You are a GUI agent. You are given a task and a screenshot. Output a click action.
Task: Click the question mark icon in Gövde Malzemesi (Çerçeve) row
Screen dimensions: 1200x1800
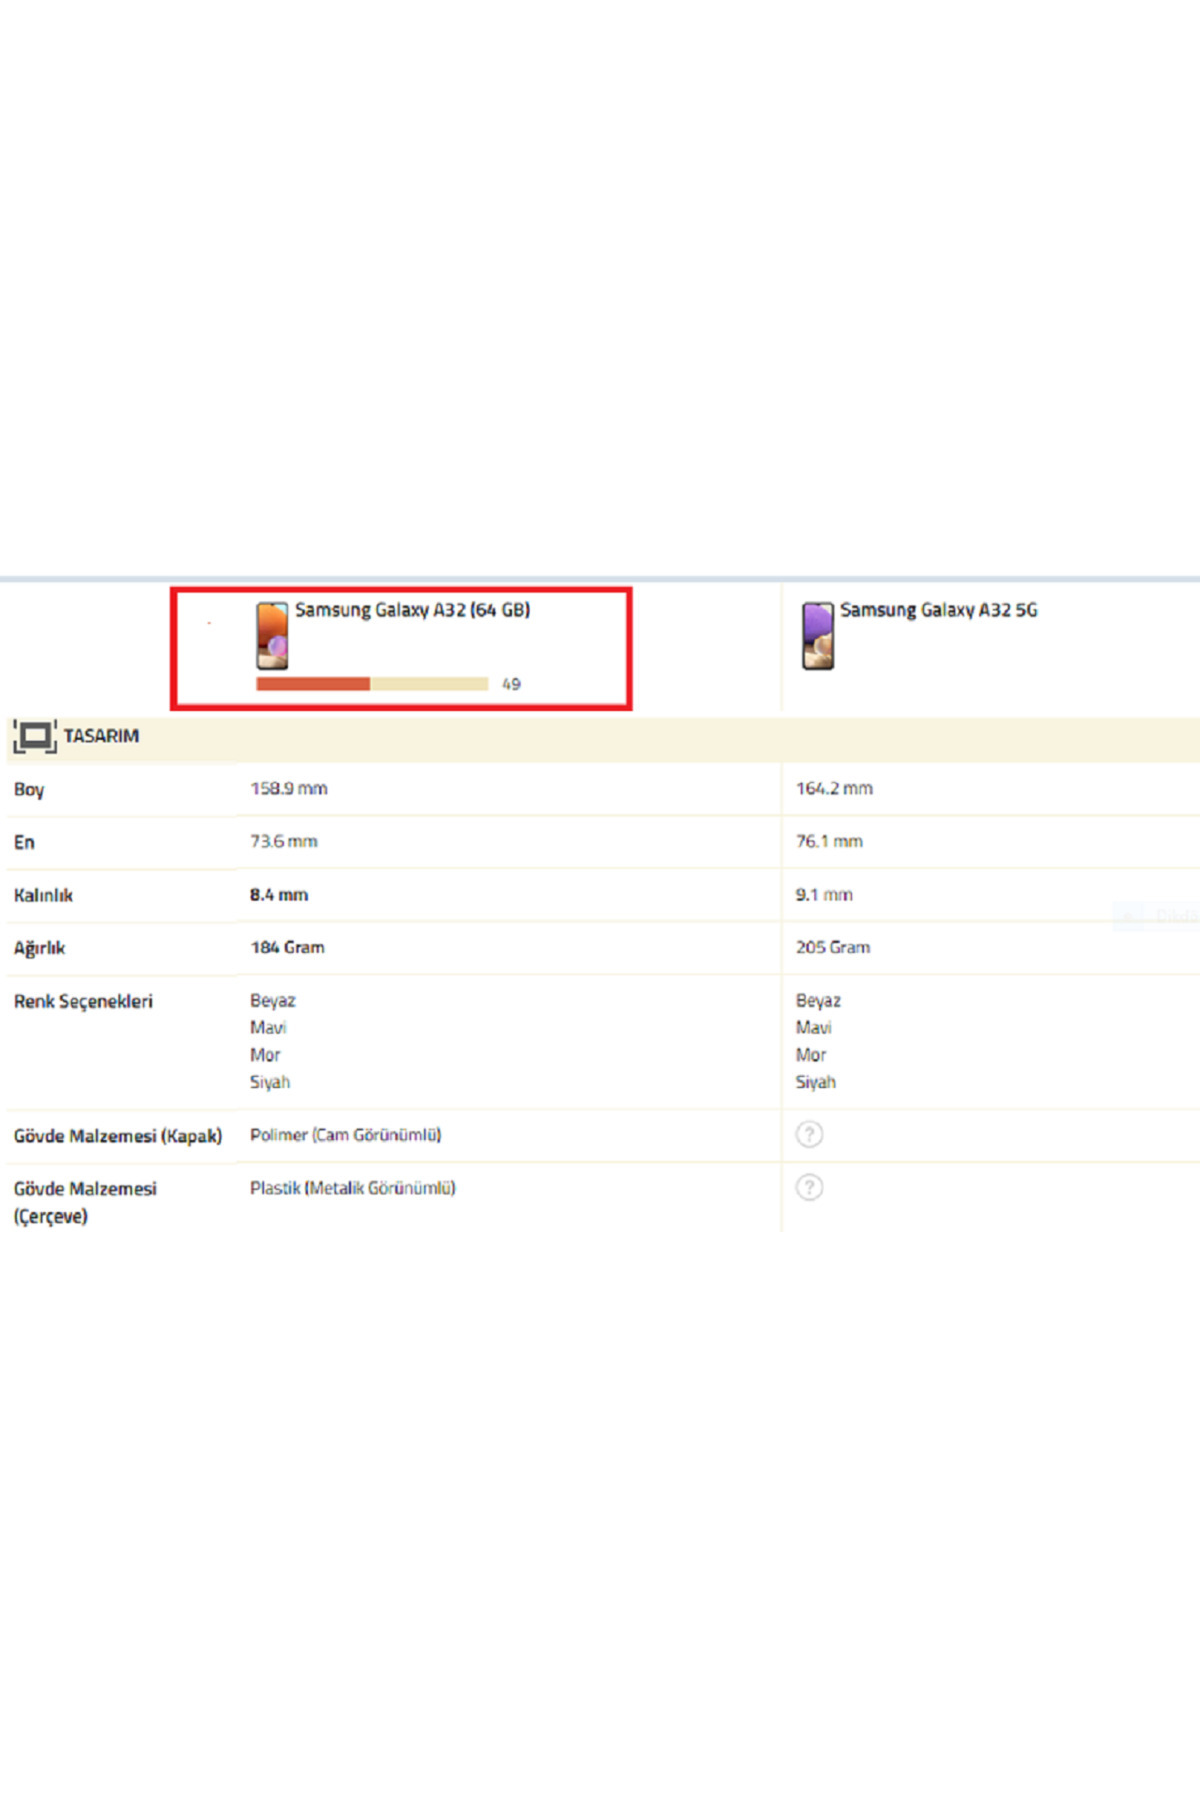pyautogui.click(x=809, y=1187)
